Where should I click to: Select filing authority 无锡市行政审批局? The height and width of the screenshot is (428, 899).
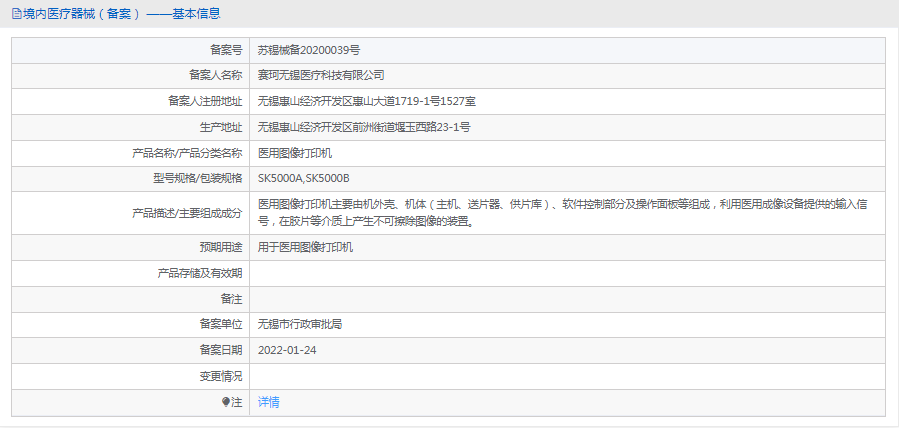(300, 324)
